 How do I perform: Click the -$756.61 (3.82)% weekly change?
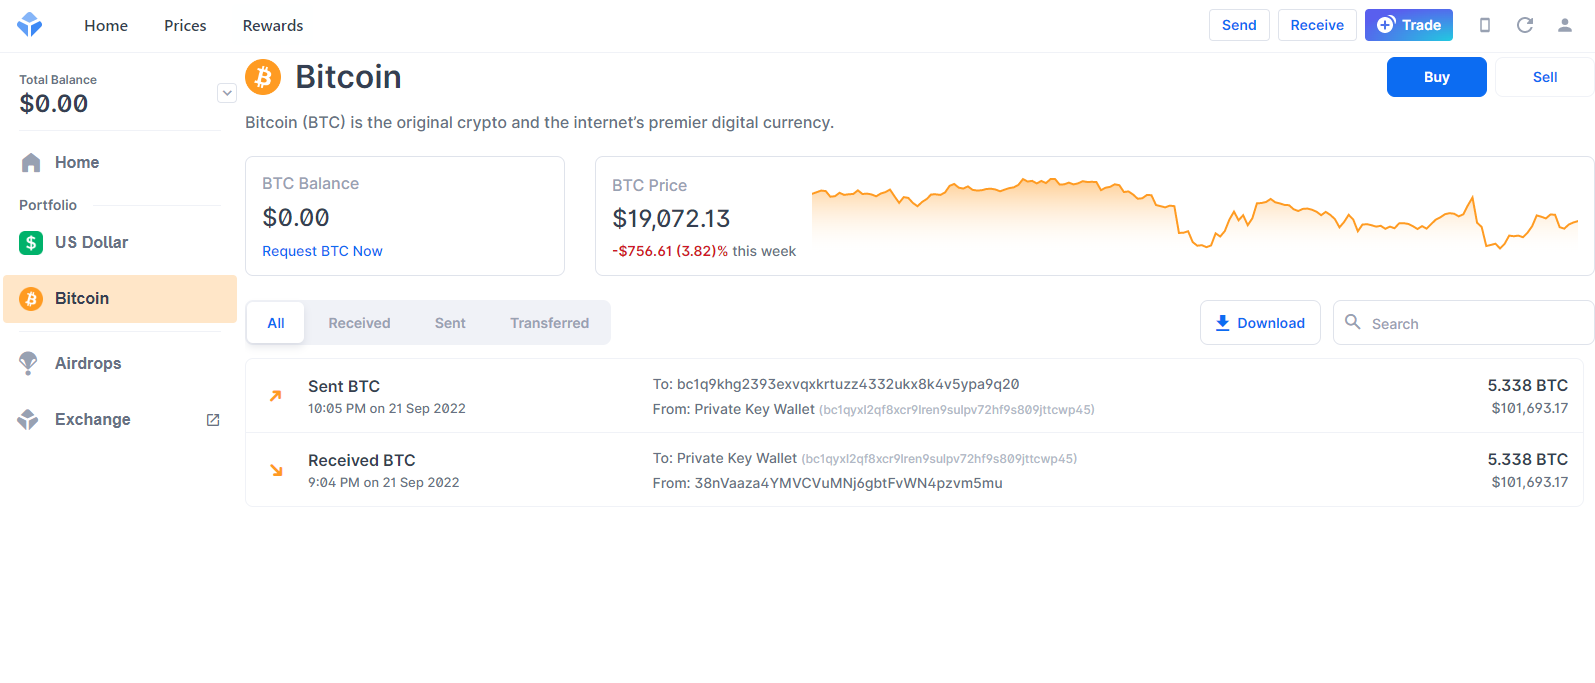[670, 251]
